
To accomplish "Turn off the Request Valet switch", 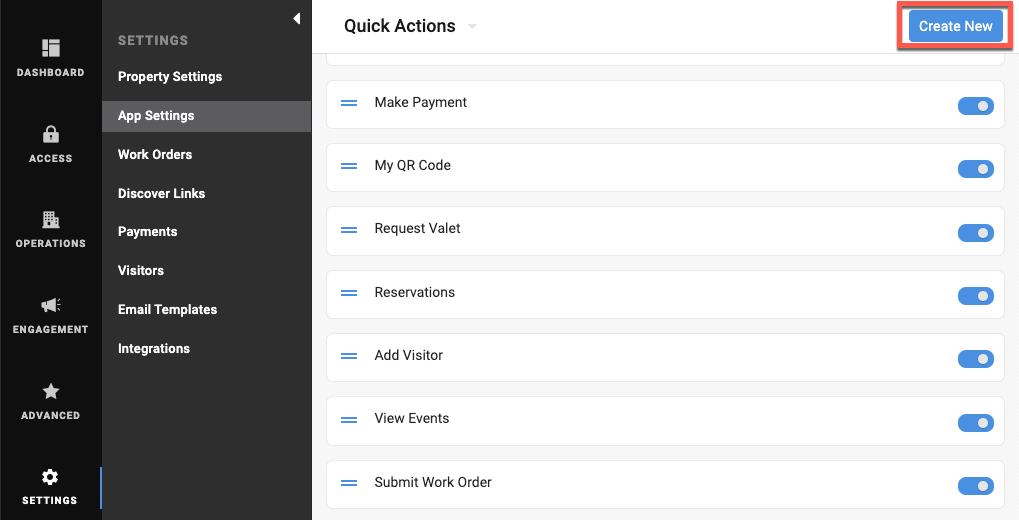I will [975, 232].
